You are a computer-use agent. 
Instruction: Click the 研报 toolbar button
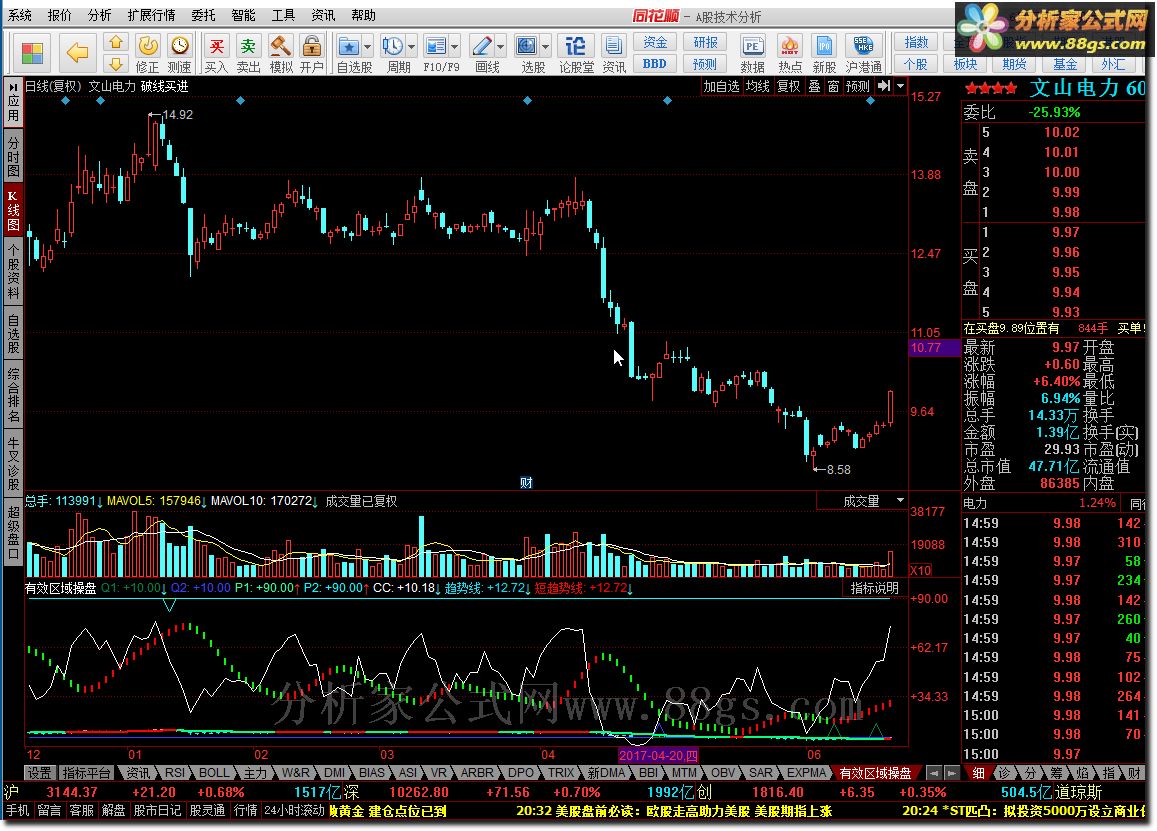tap(705, 43)
